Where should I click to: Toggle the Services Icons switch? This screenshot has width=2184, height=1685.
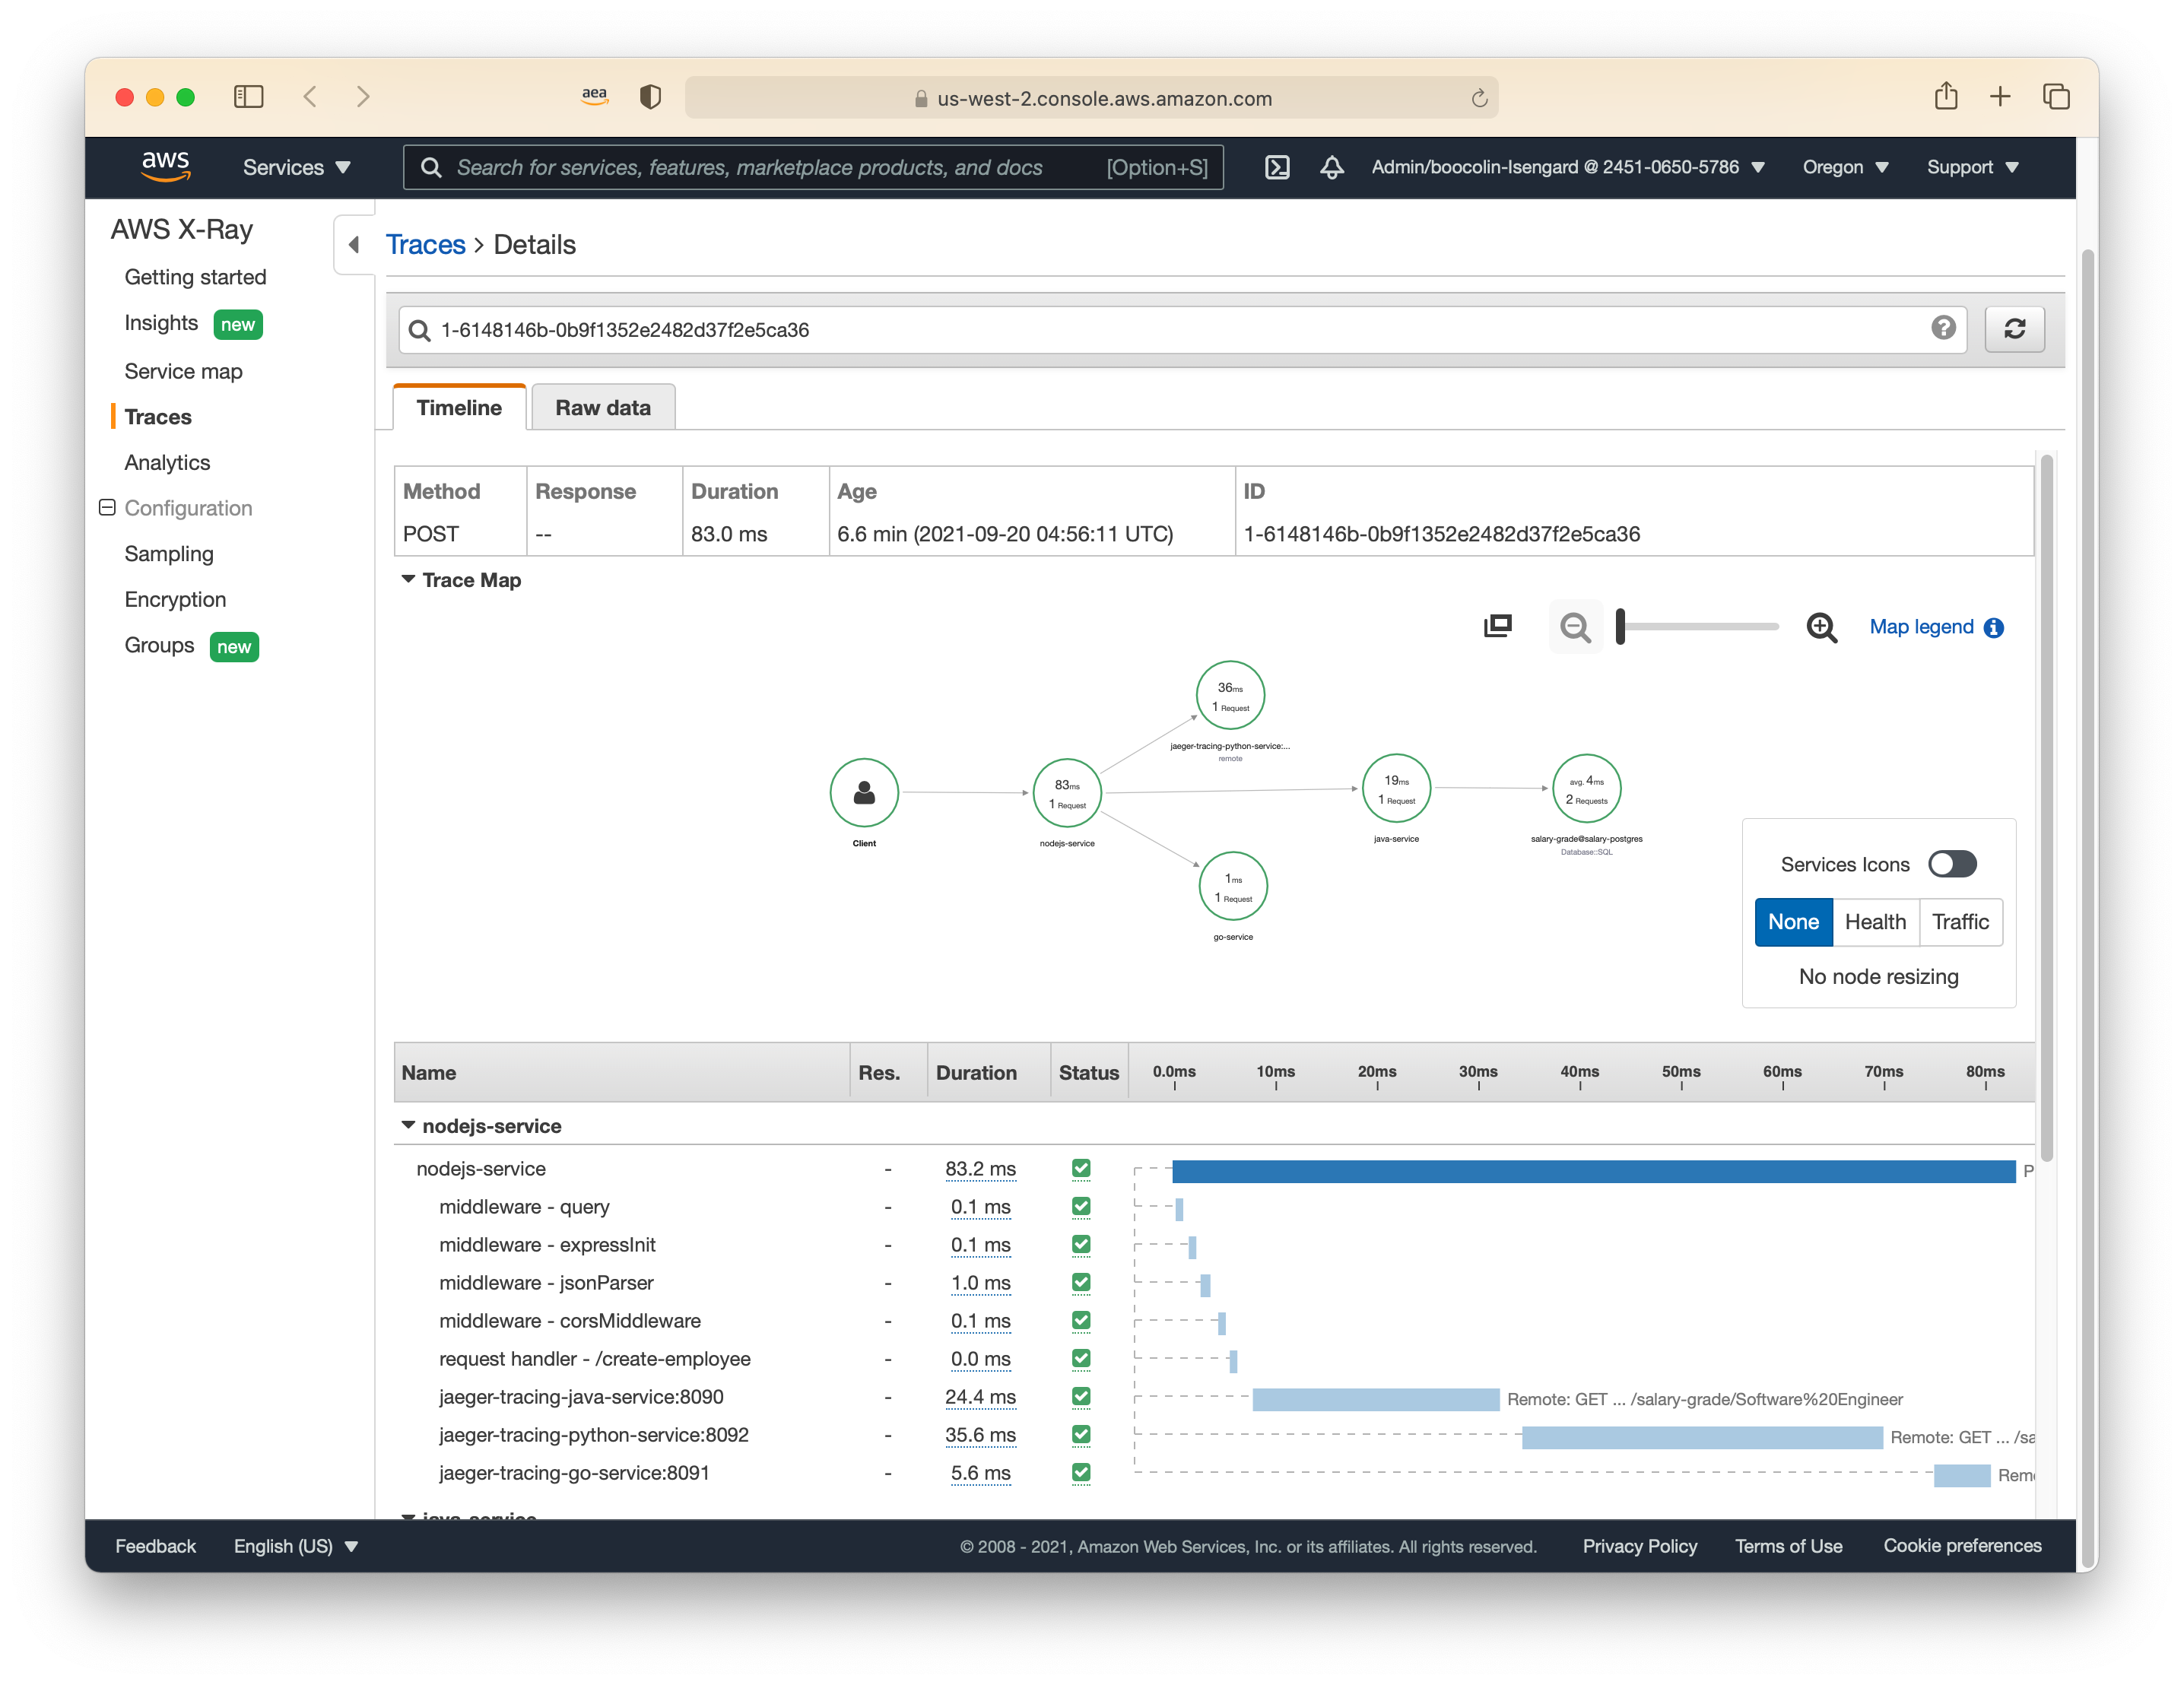tap(1952, 864)
